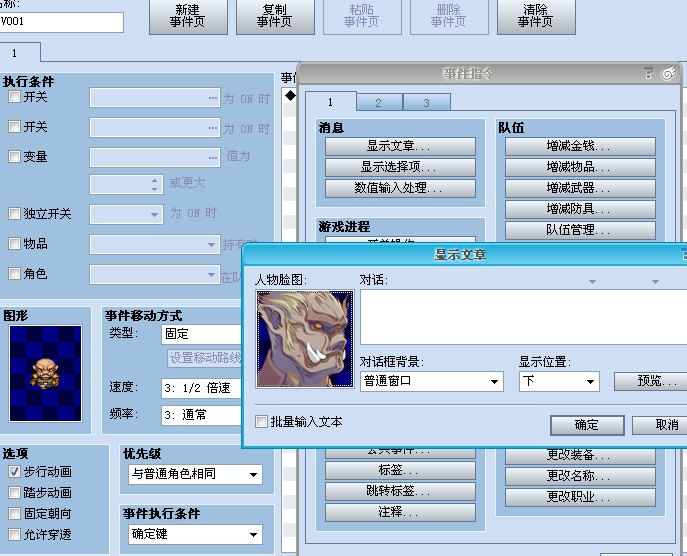
Task: Check the 踏步动画 option
Action: (14, 492)
